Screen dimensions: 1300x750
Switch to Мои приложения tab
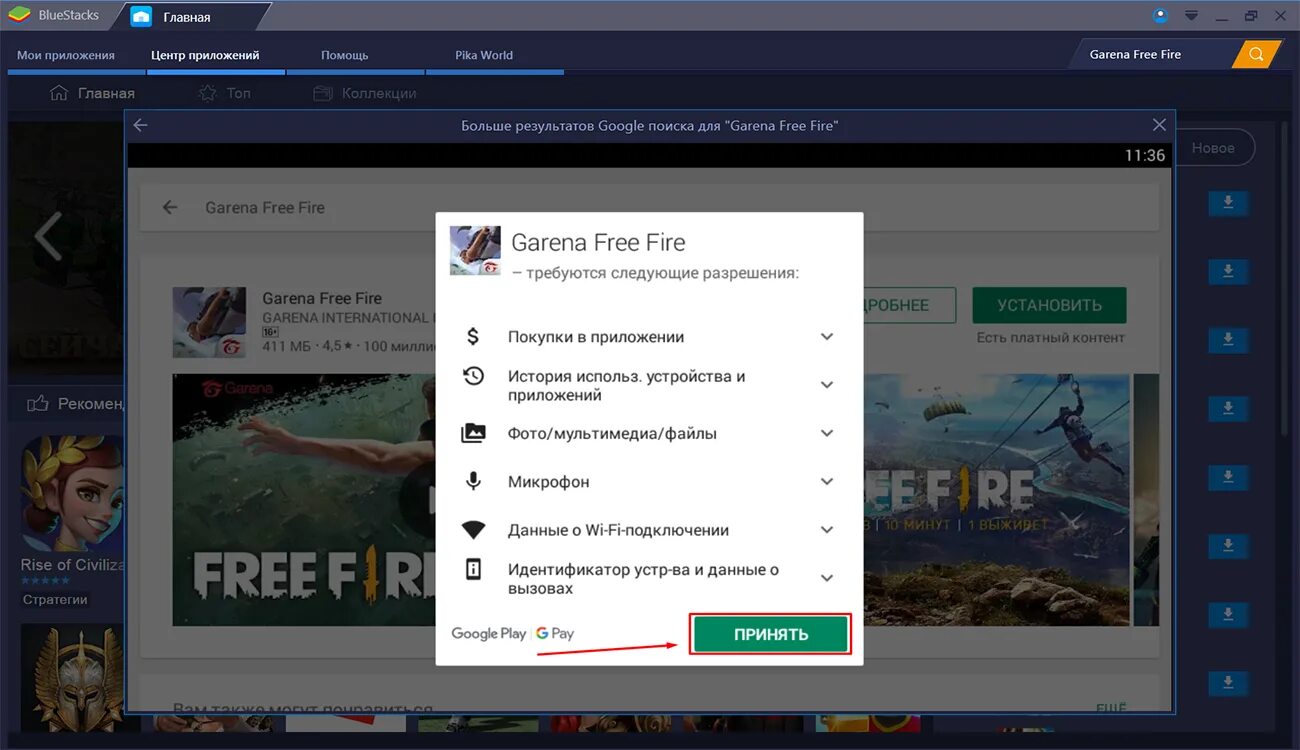66,55
